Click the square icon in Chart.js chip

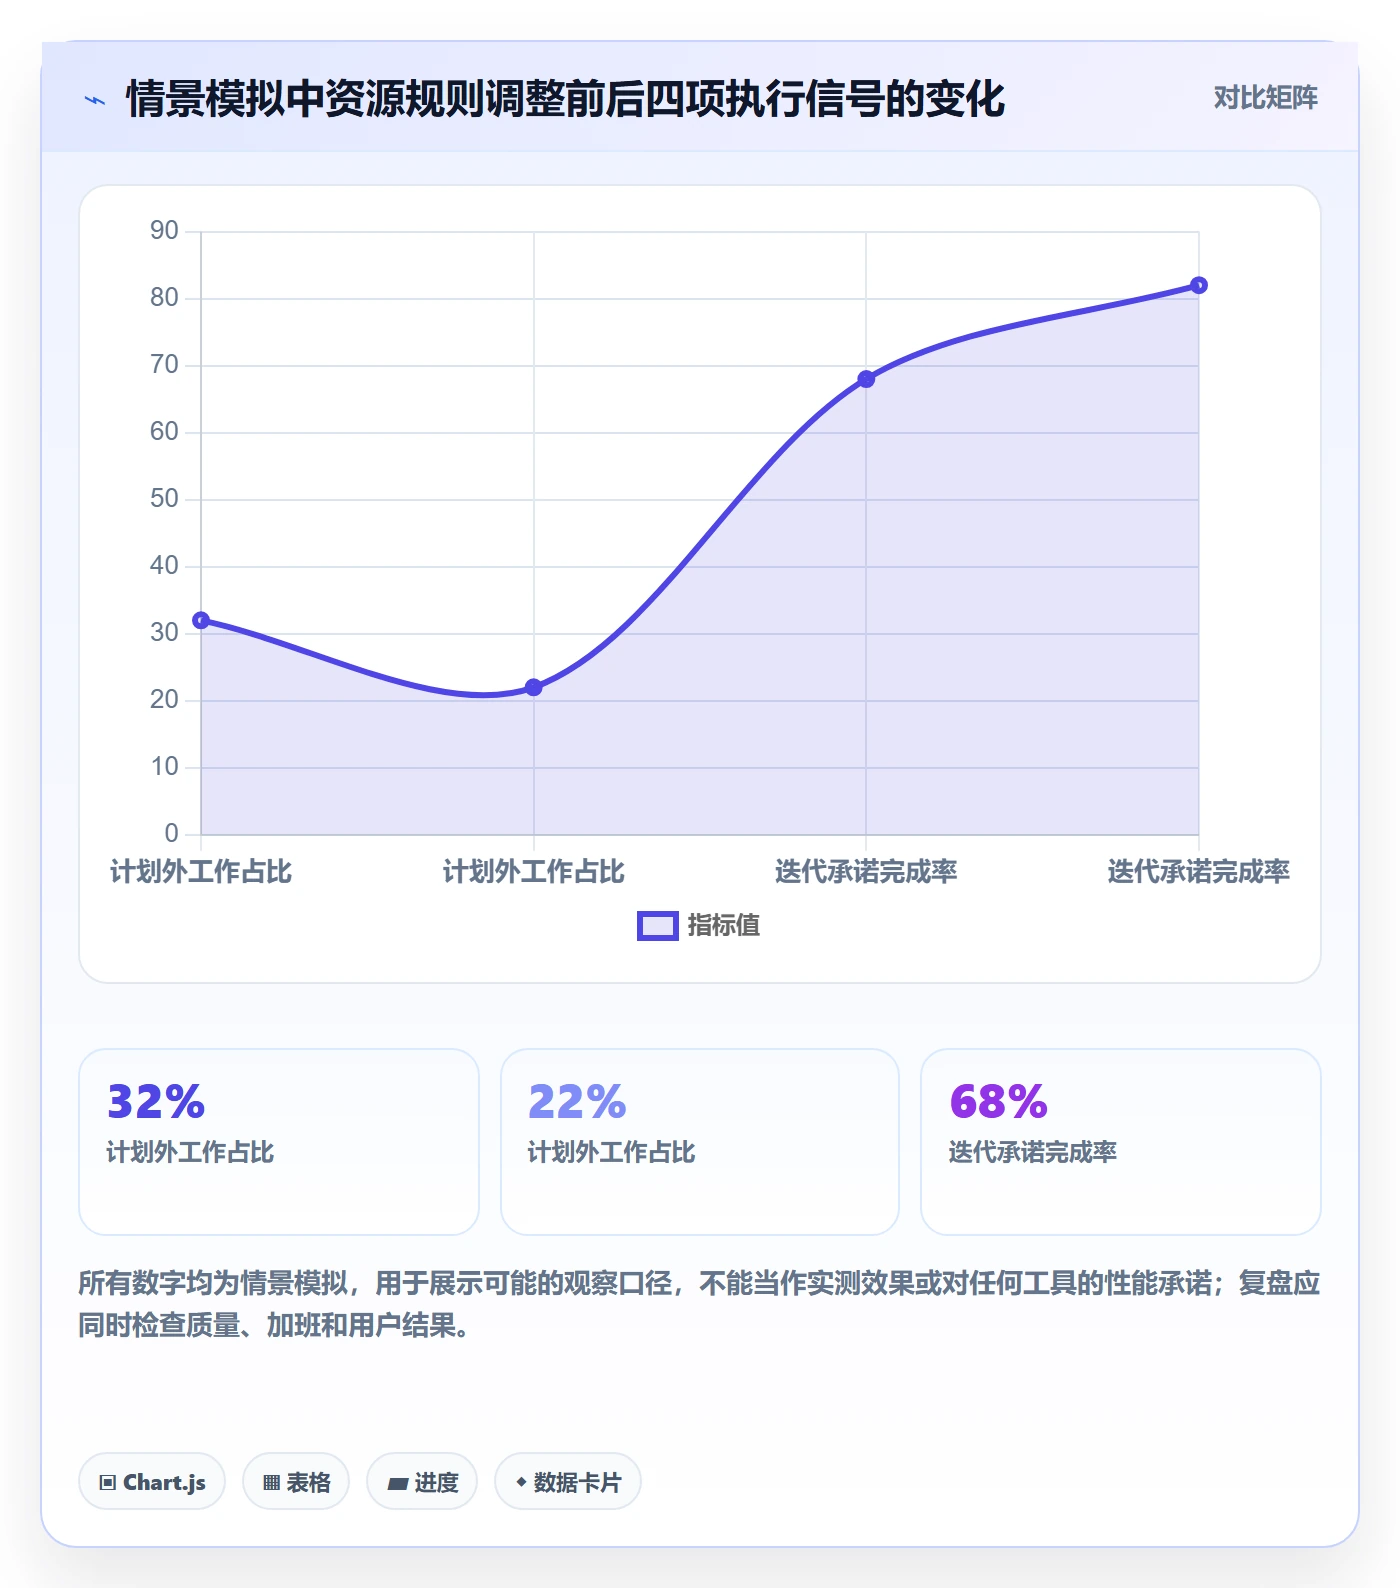(108, 1483)
